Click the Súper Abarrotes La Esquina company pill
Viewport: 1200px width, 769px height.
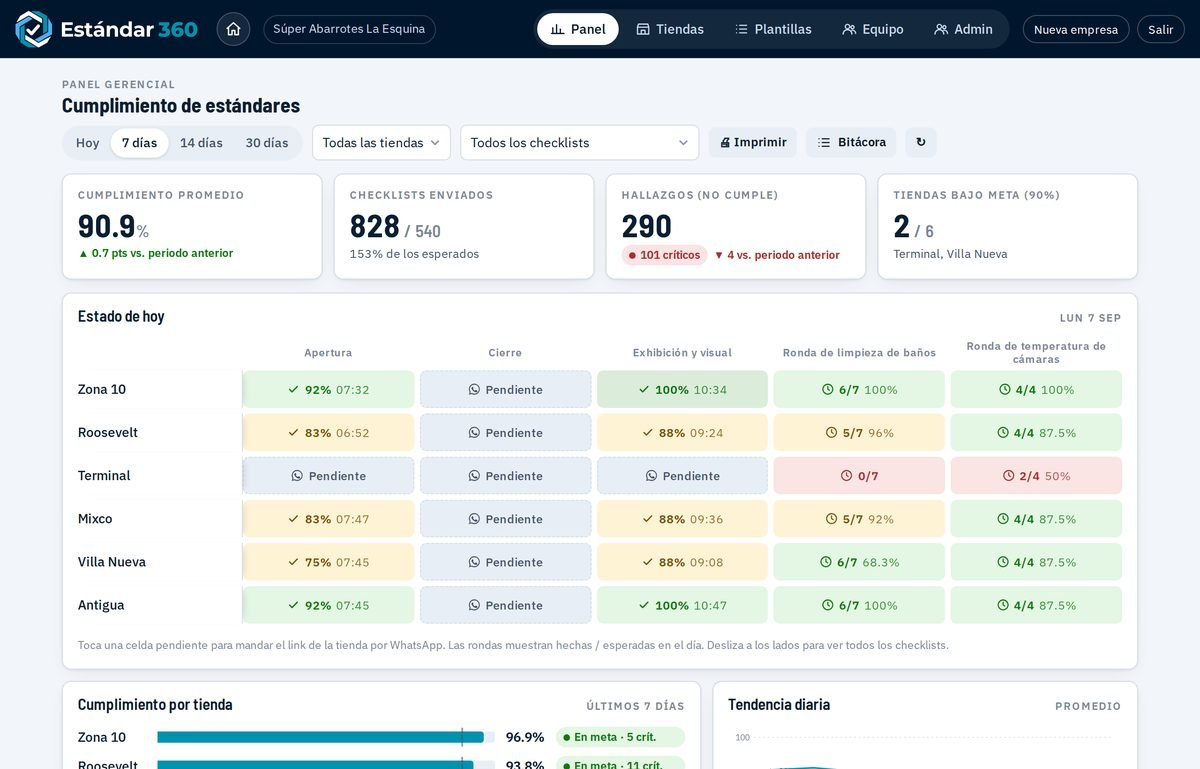[349, 29]
